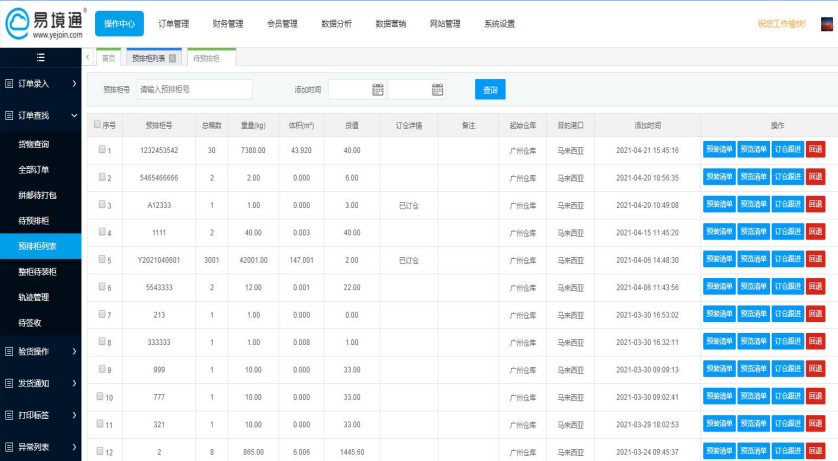Click the 已订仓 cell in row A12333
838x461 pixels.
409,206
